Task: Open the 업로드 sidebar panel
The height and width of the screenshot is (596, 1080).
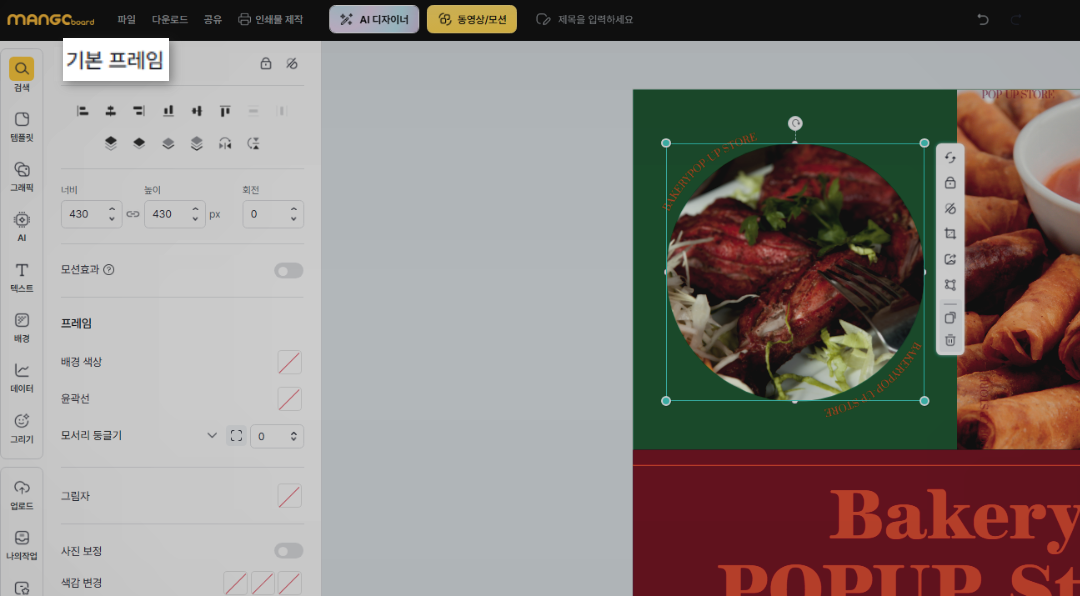Action: click(x=22, y=494)
